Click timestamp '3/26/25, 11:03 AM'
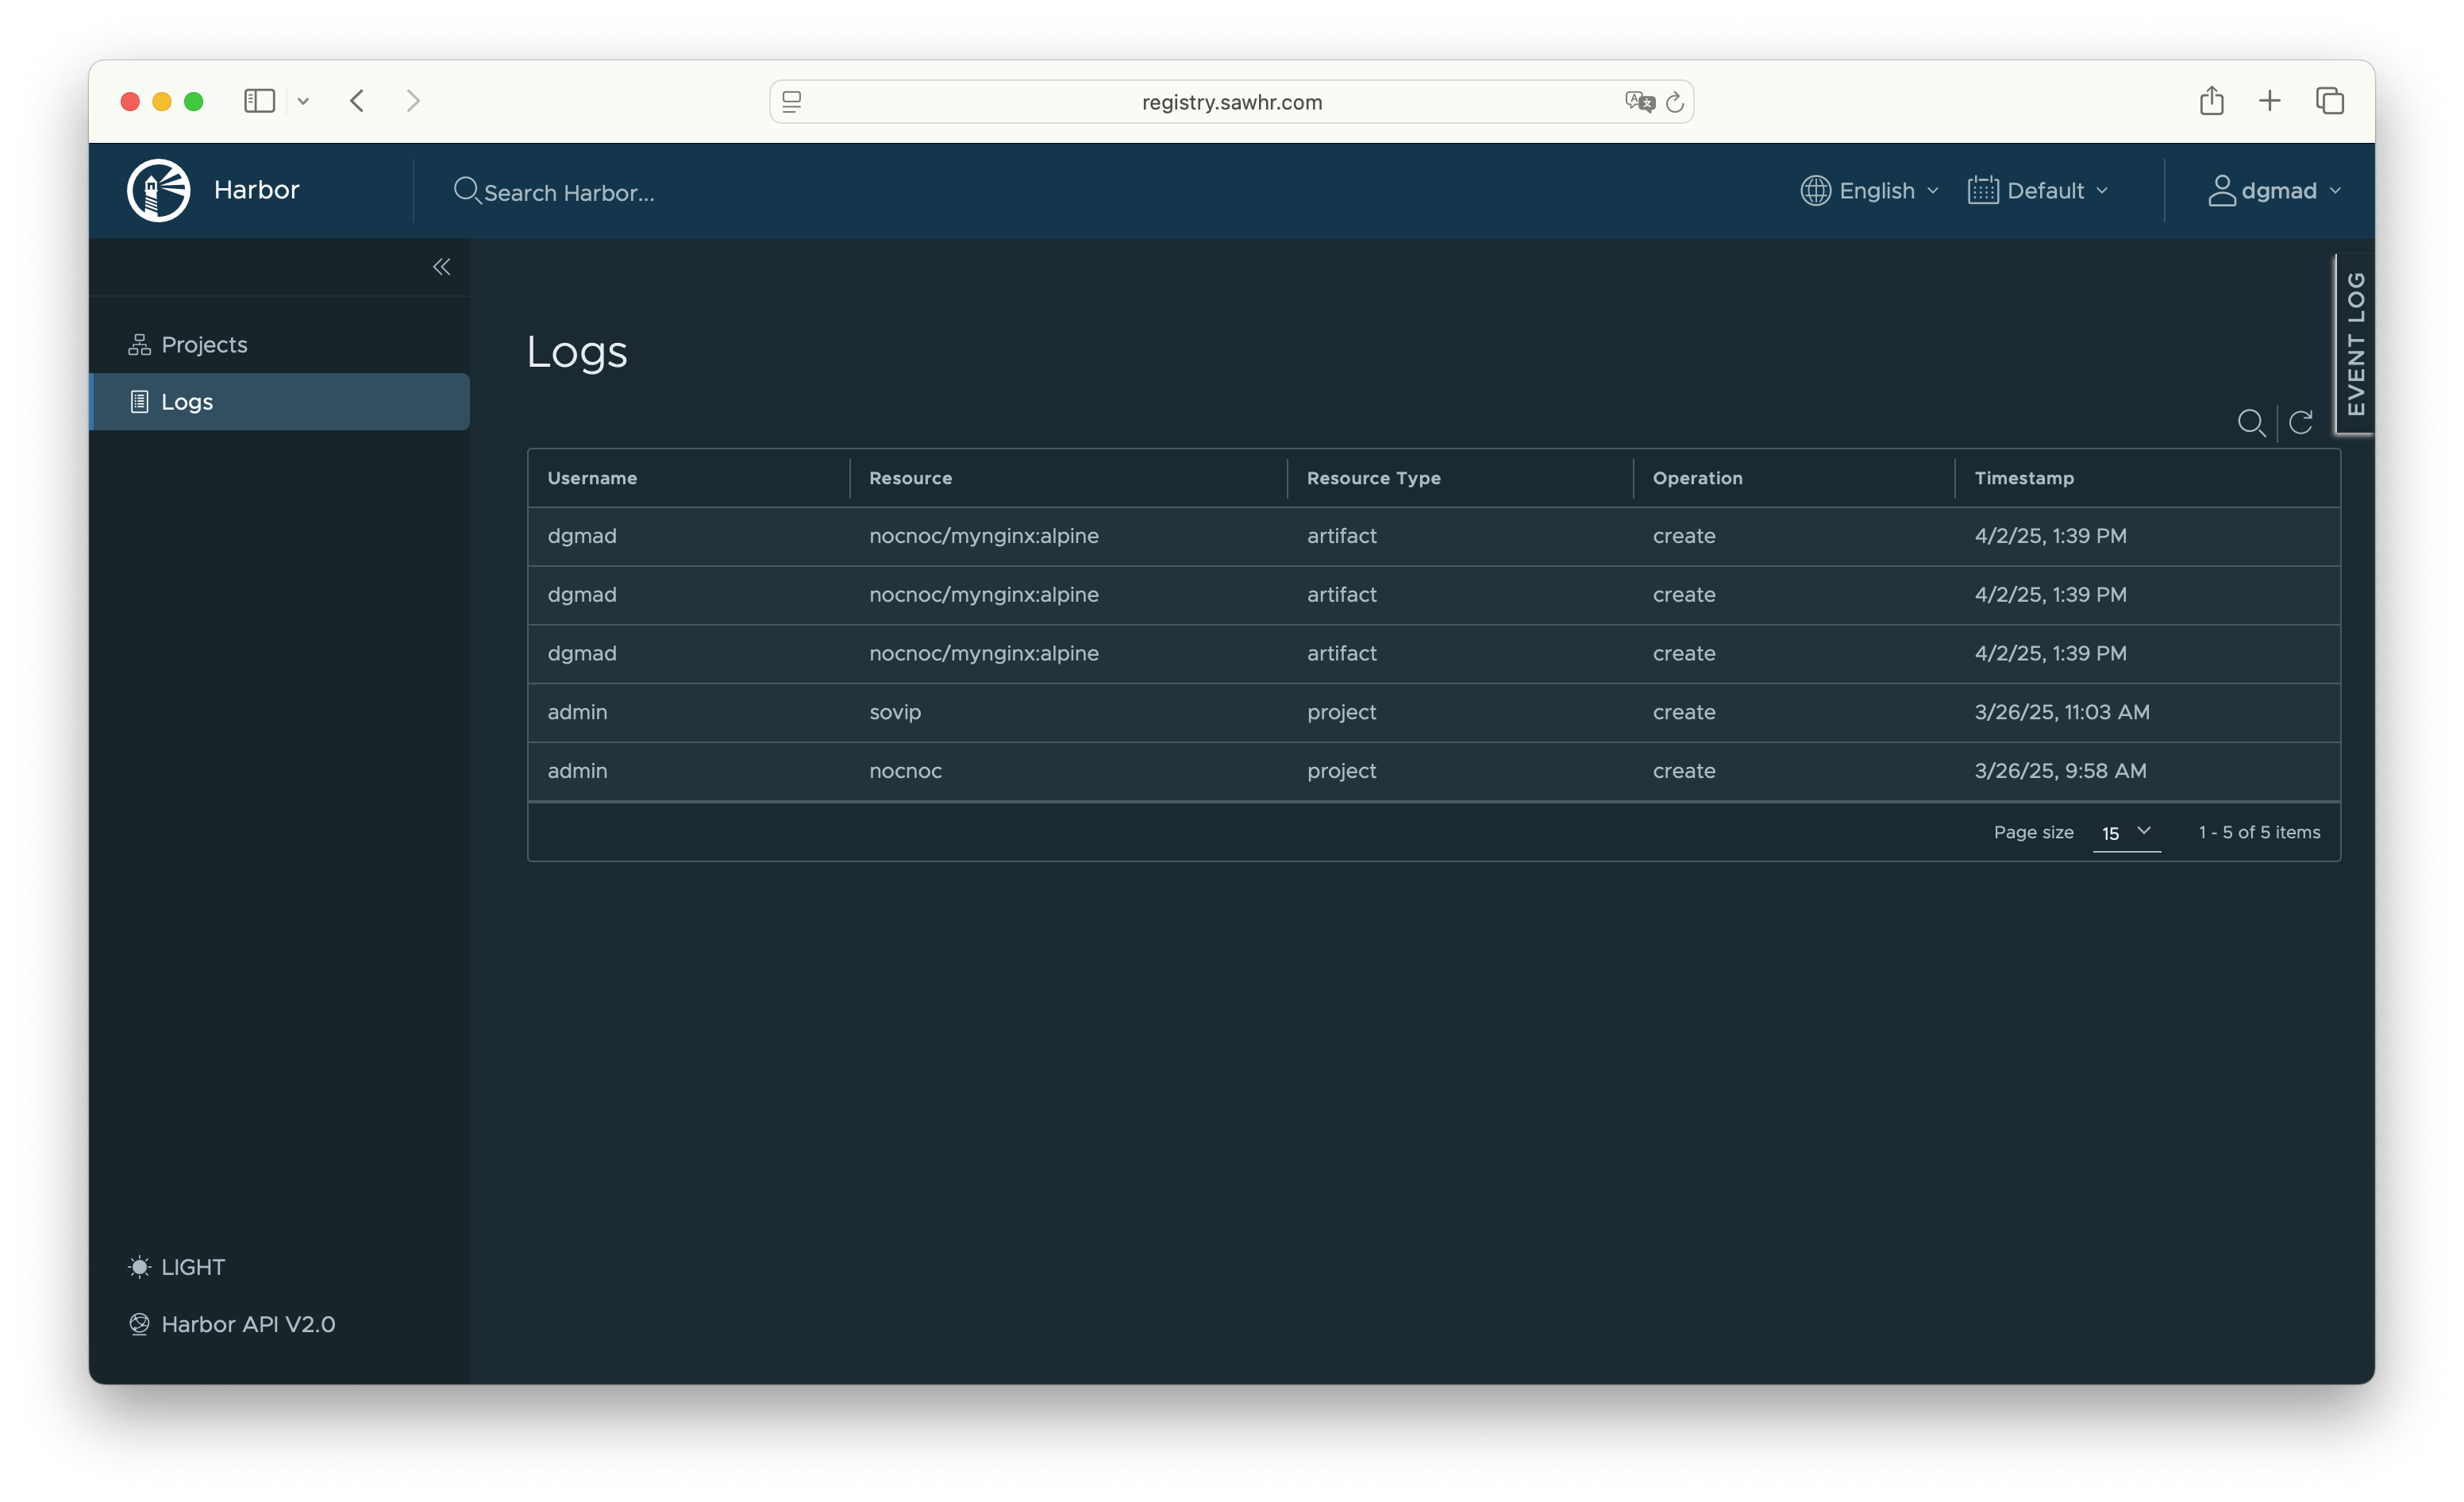 tap(2061, 712)
